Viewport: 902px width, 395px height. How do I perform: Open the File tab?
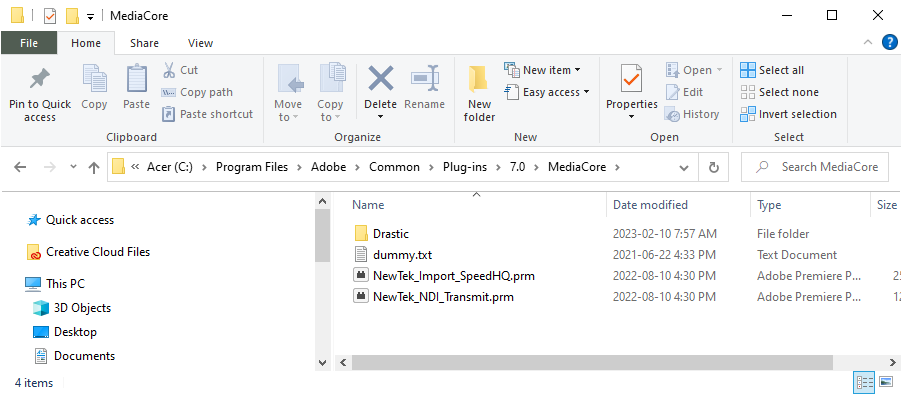[x=29, y=43]
